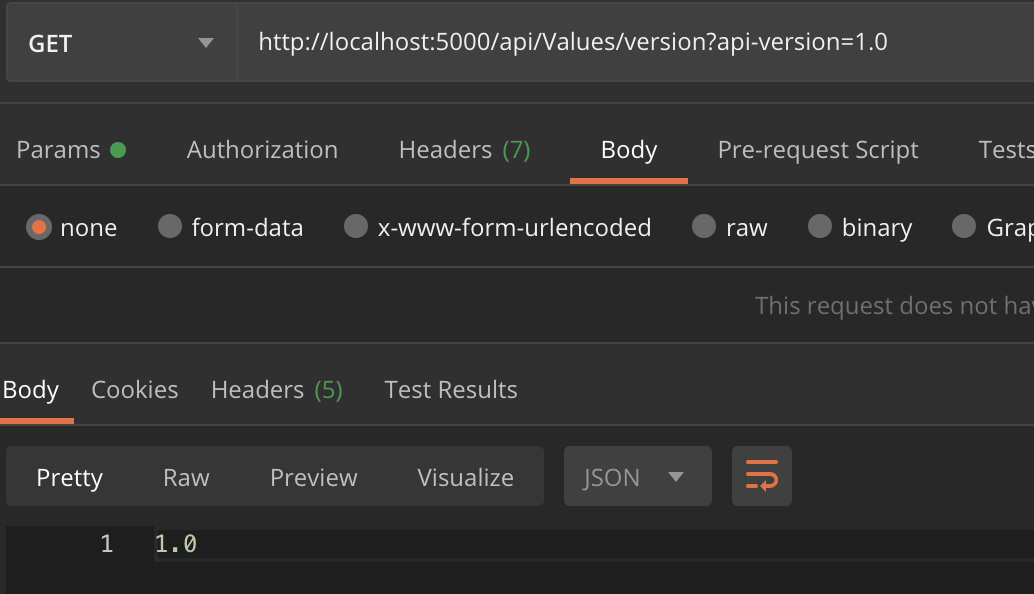Switch response view to Preview
Viewport: 1034px width, 594px height.
pyautogui.click(x=314, y=477)
